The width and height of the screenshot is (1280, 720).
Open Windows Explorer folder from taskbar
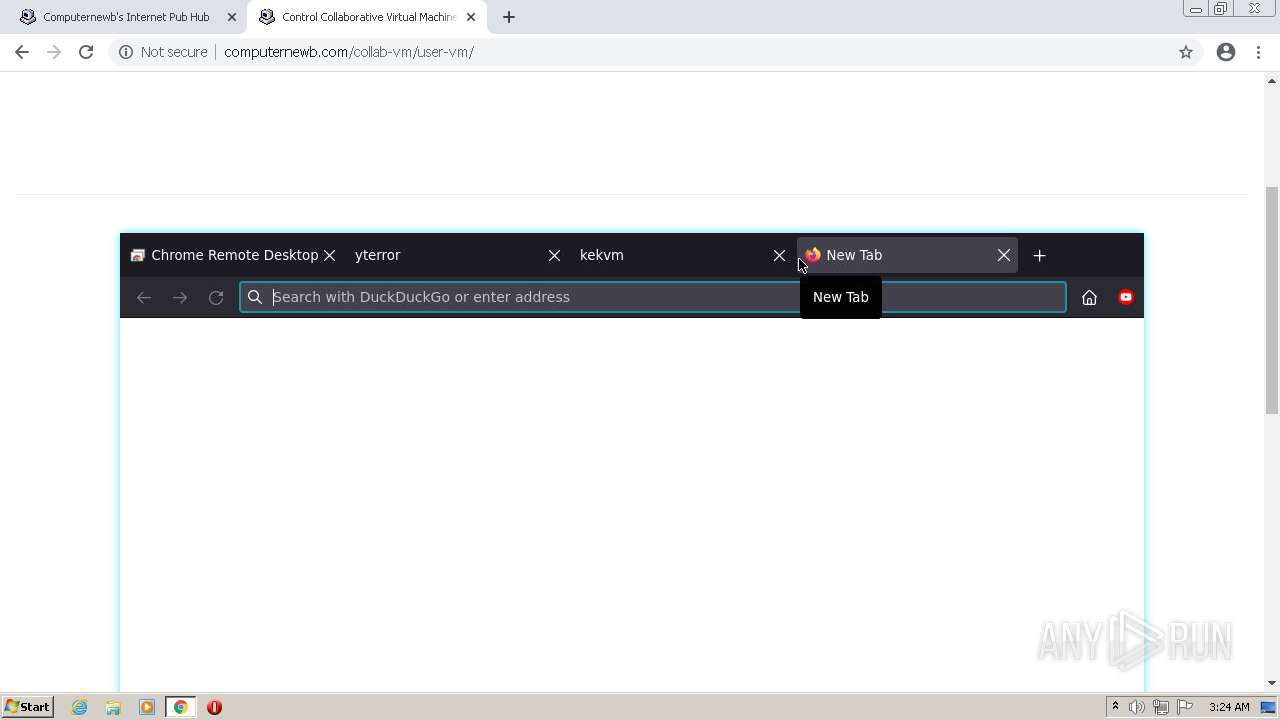(113, 707)
